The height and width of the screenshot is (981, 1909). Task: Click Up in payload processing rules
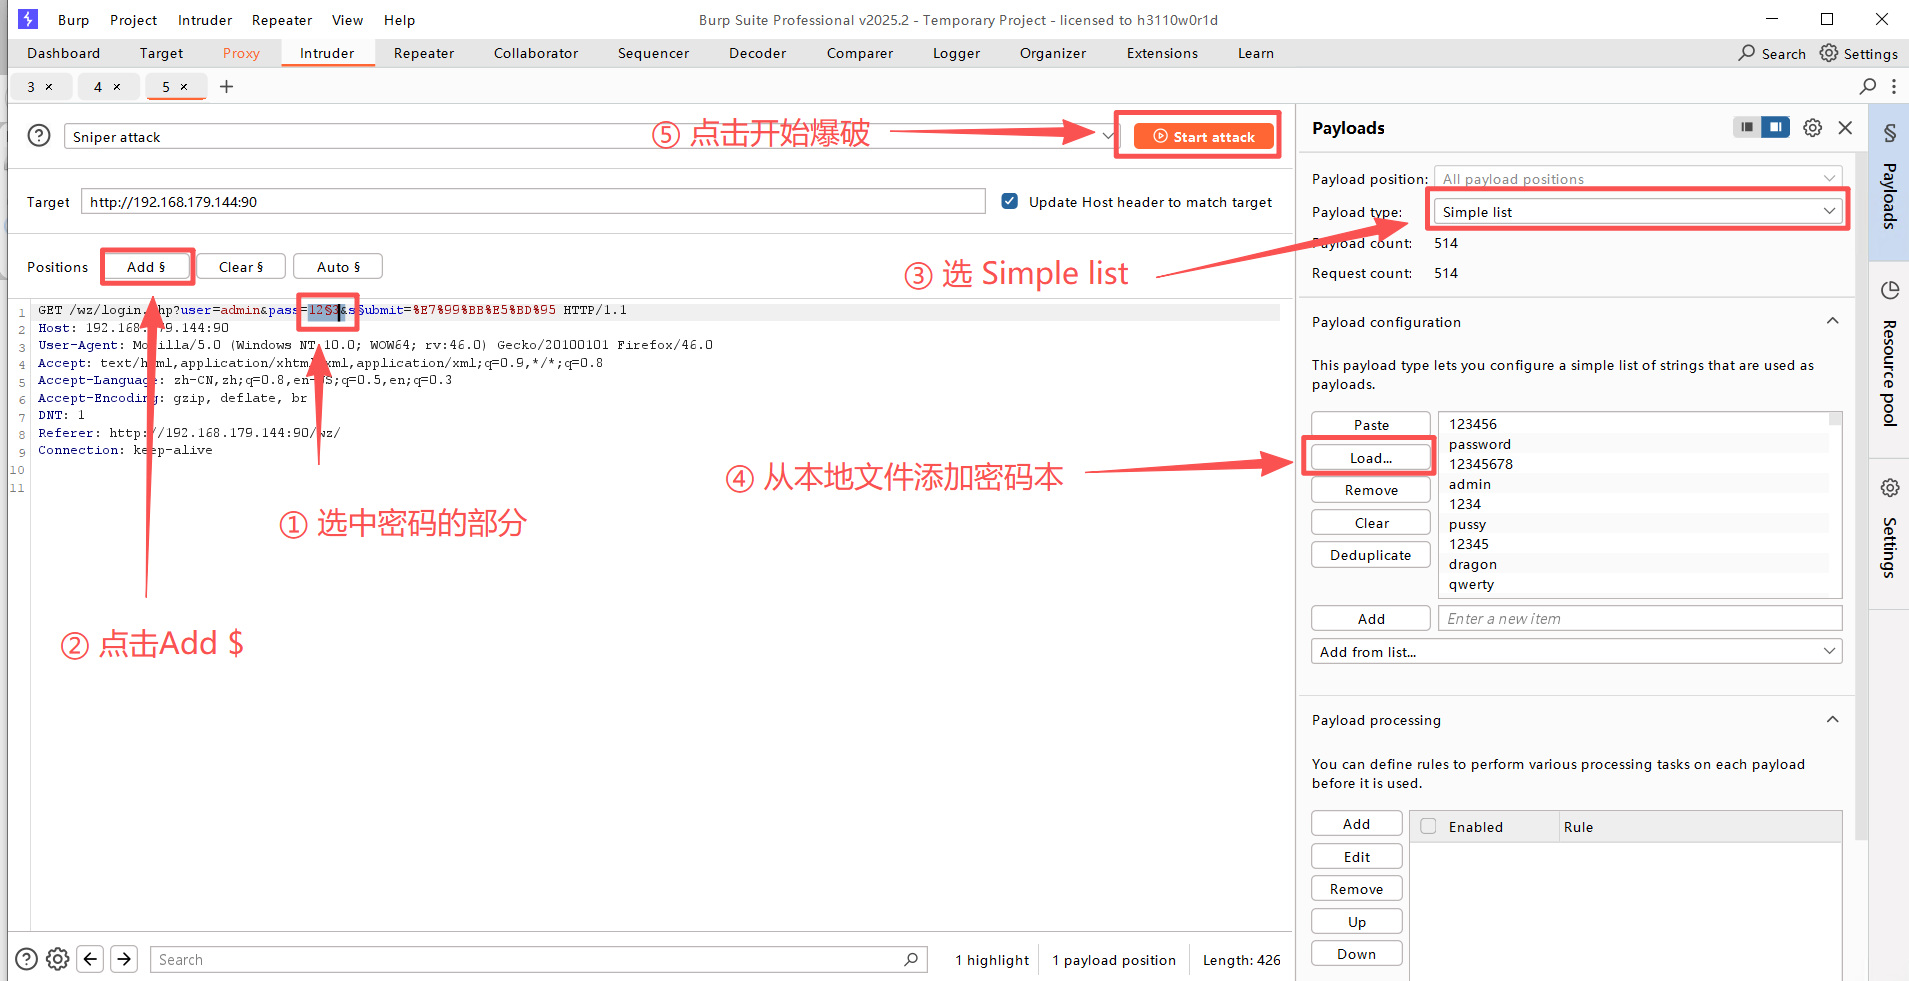[x=1357, y=921]
